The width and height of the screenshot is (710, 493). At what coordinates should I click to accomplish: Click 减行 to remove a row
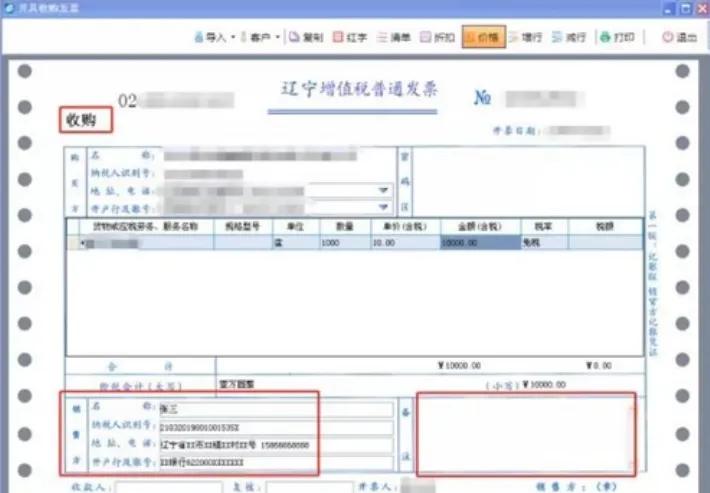coord(569,37)
